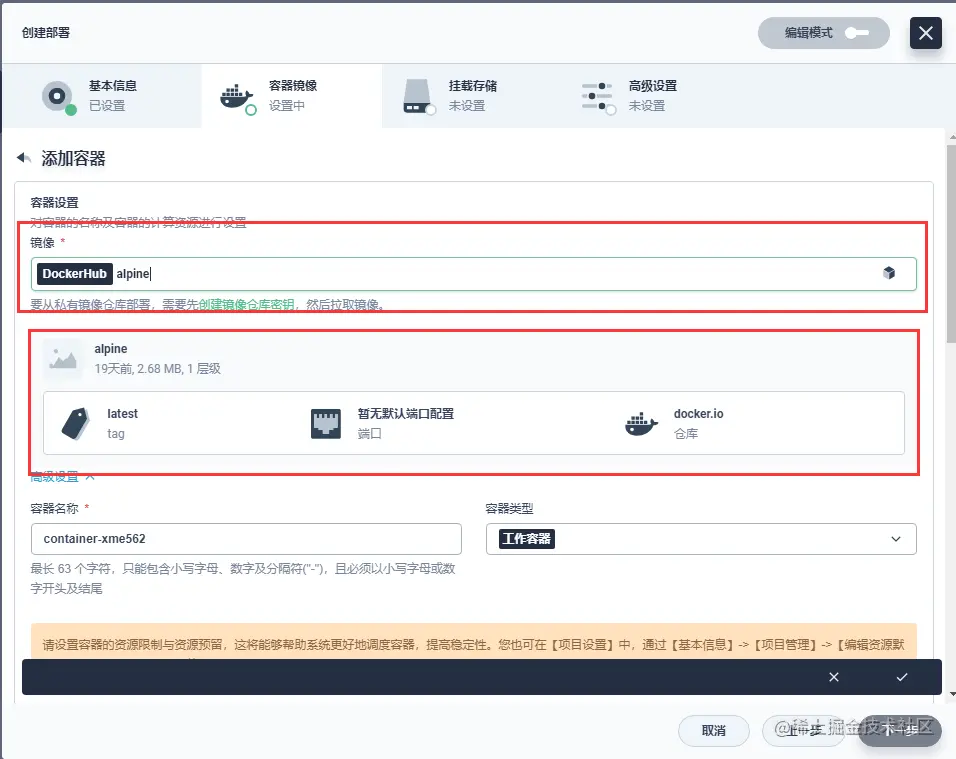Cancel with the X on dark bar
Viewport: 956px width, 759px height.
click(x=833, y=677)
